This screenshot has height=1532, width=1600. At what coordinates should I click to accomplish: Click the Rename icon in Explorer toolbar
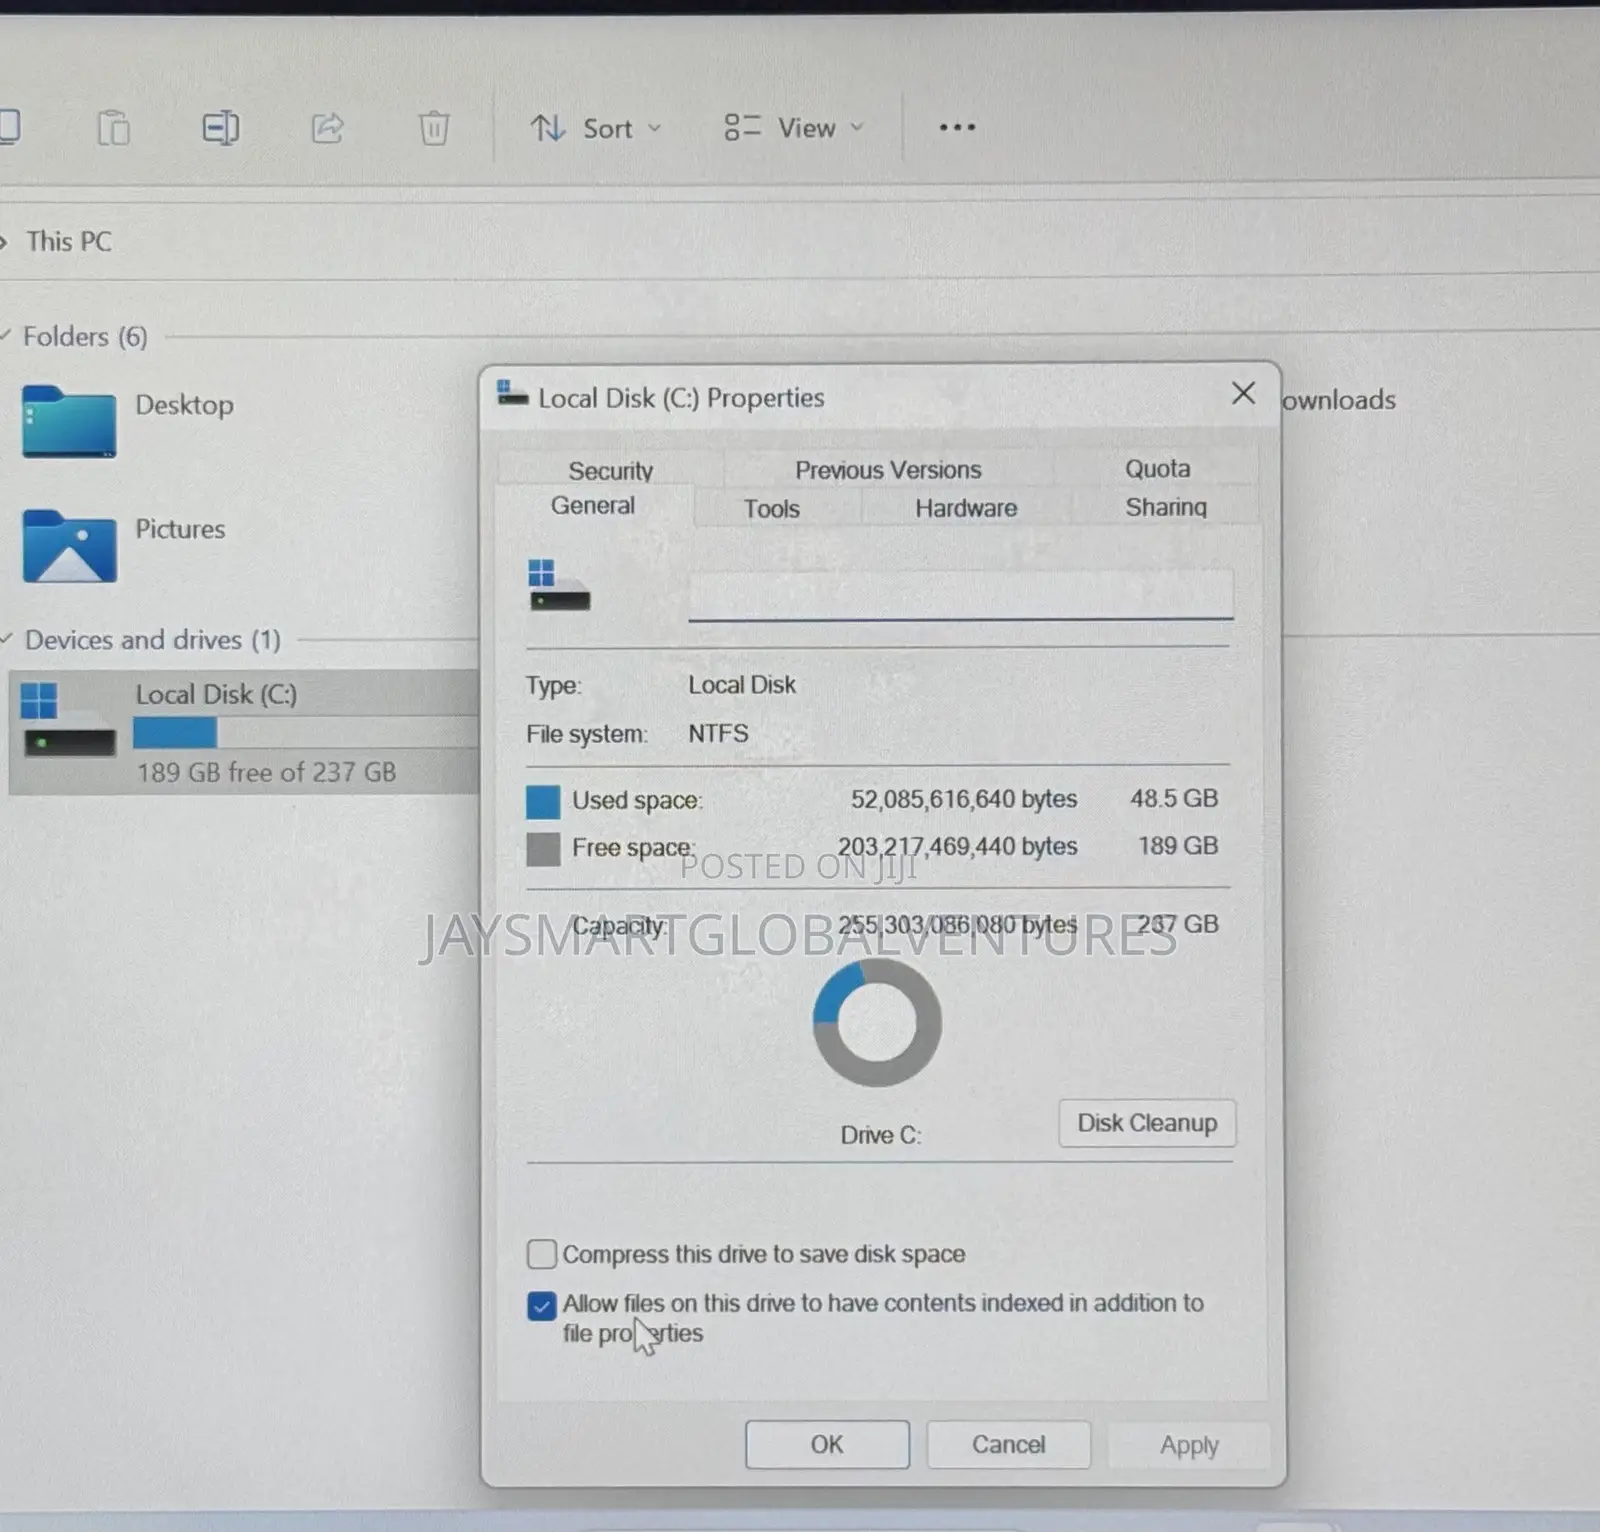point(220,128)
